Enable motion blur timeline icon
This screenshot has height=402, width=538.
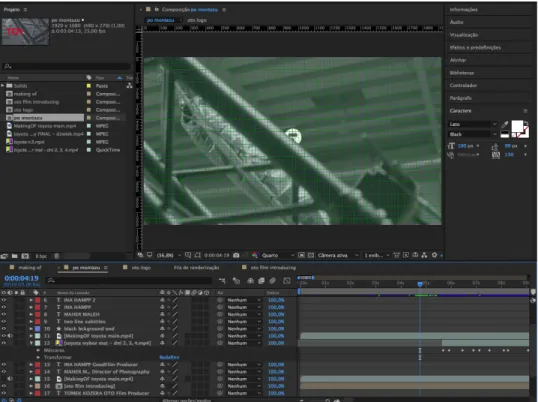272,281
